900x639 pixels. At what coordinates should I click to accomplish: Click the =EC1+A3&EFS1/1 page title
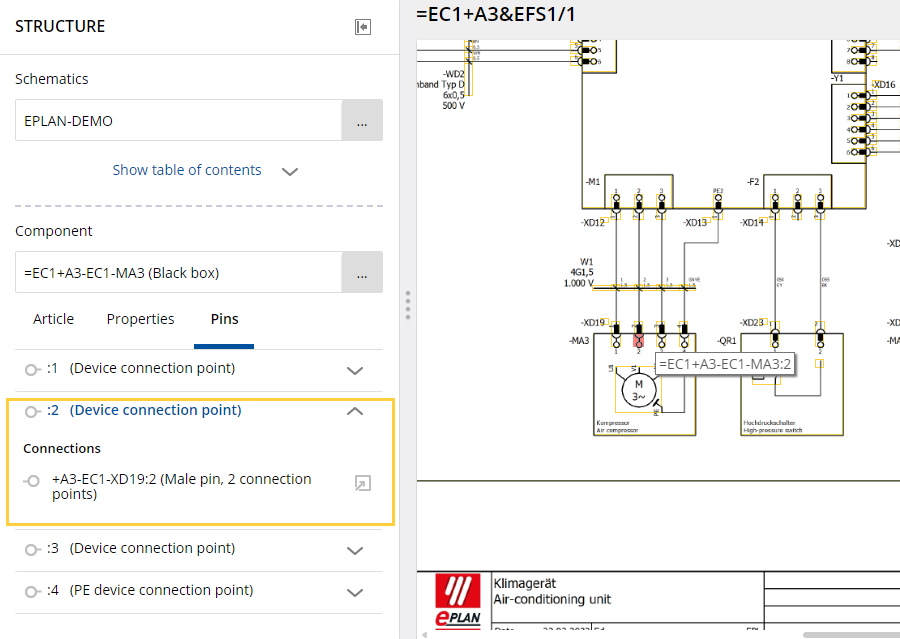coord(496,14)
